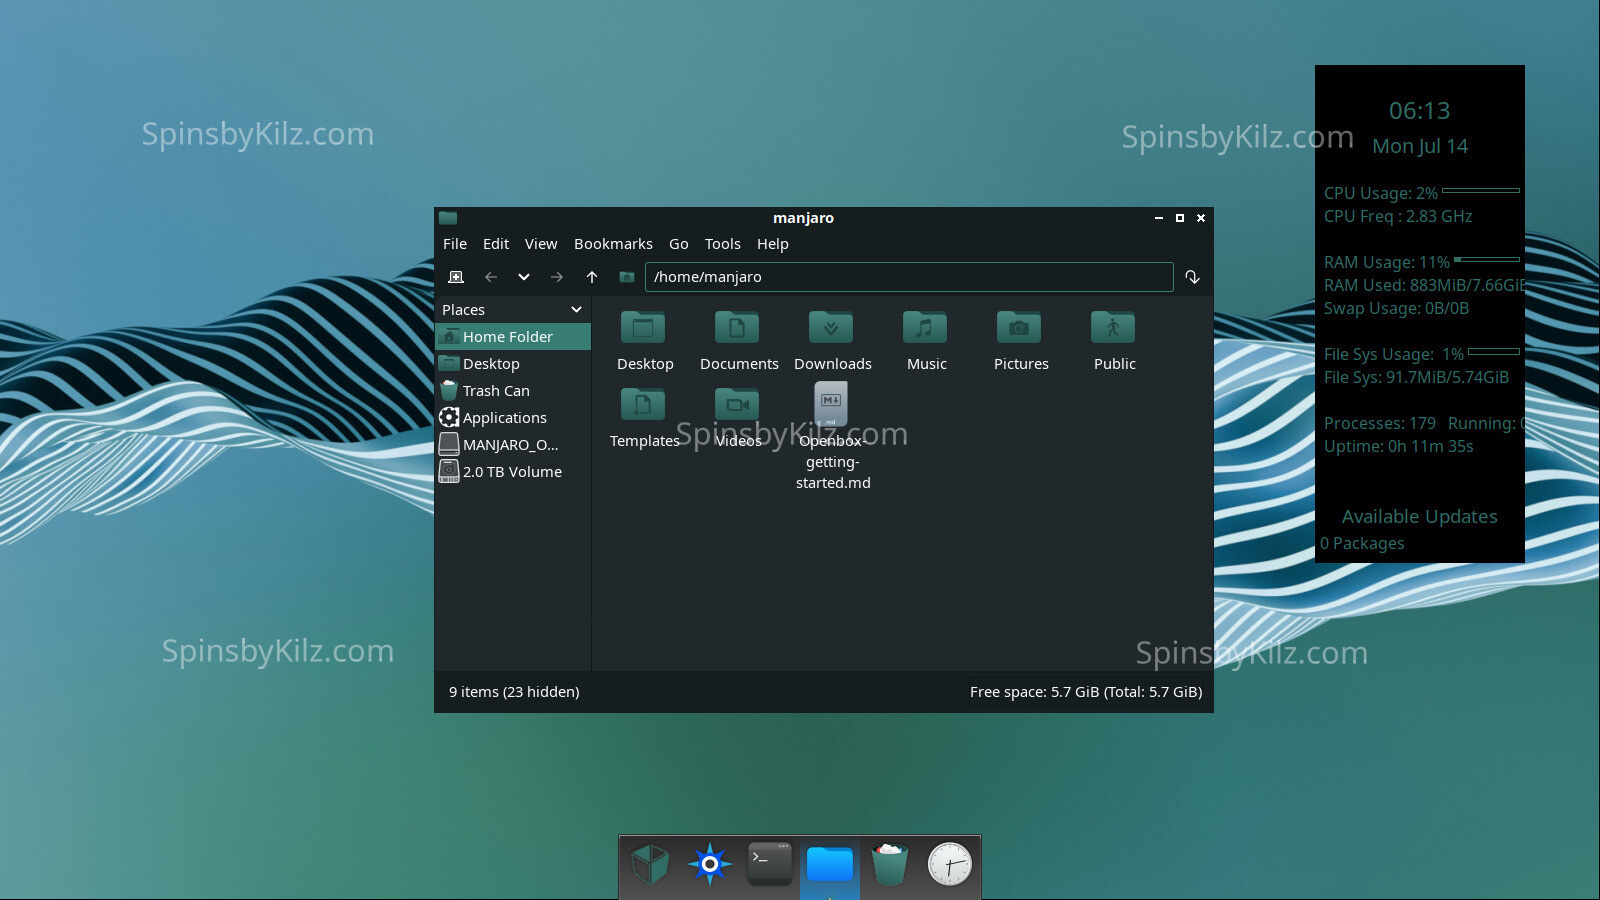Select the Pictures folder icon
Image resolution: width=1600 pixels, height=900 pixels.
click(x=1019, y=327)
